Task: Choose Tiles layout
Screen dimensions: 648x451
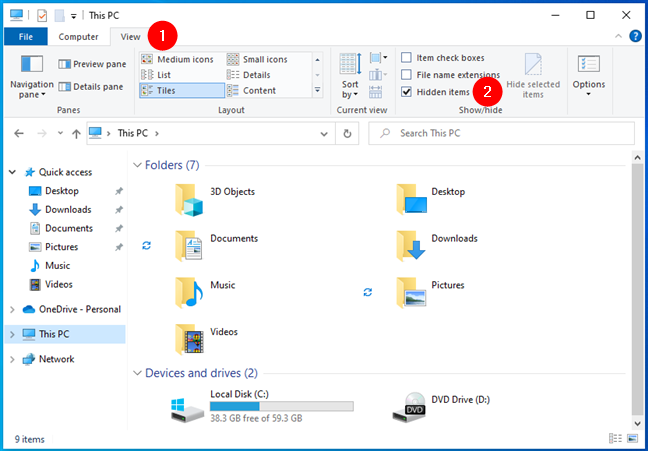Action: tap(182, 91)
